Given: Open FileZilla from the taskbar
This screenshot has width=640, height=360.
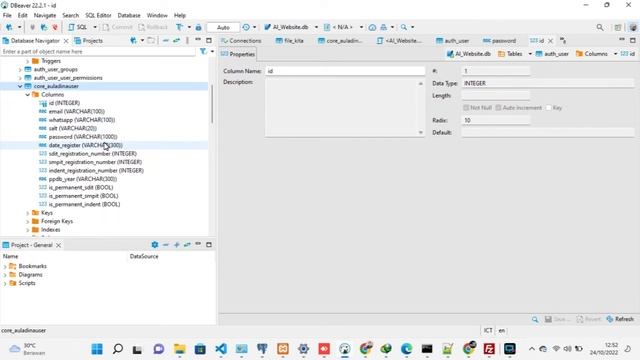Looking at the screenshot, I should [489, 349].
